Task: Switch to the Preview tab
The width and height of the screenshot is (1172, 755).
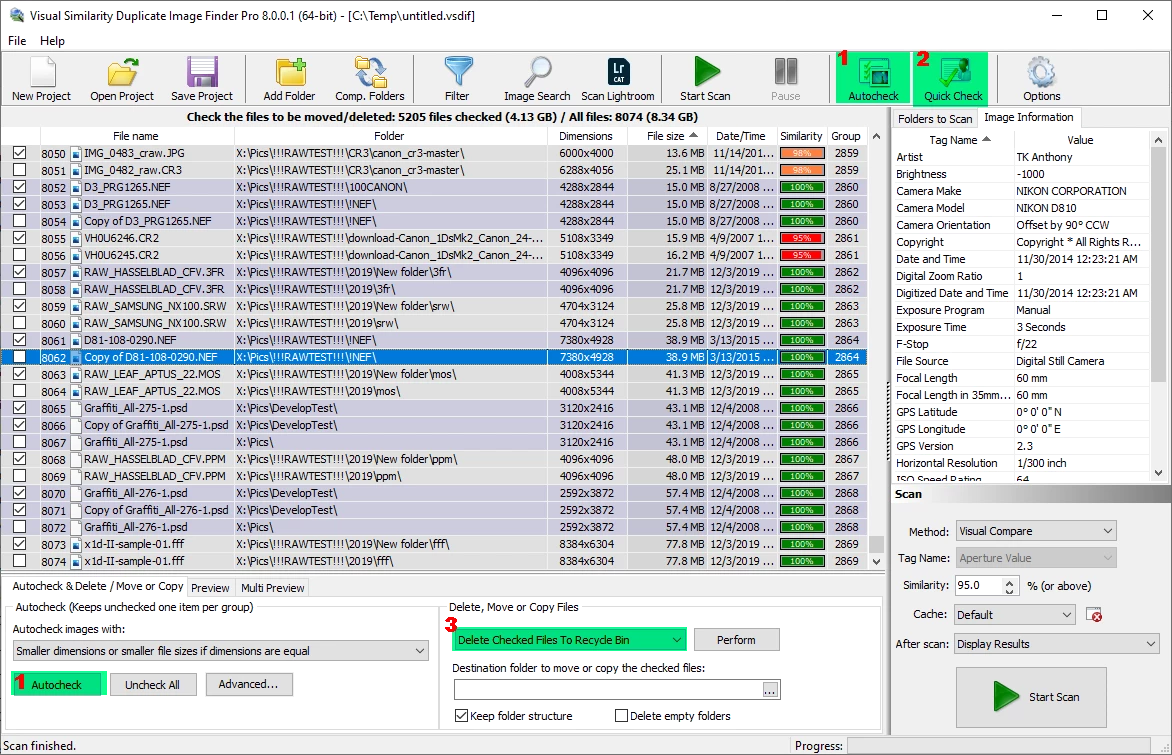Action: [x=210, y=588]
